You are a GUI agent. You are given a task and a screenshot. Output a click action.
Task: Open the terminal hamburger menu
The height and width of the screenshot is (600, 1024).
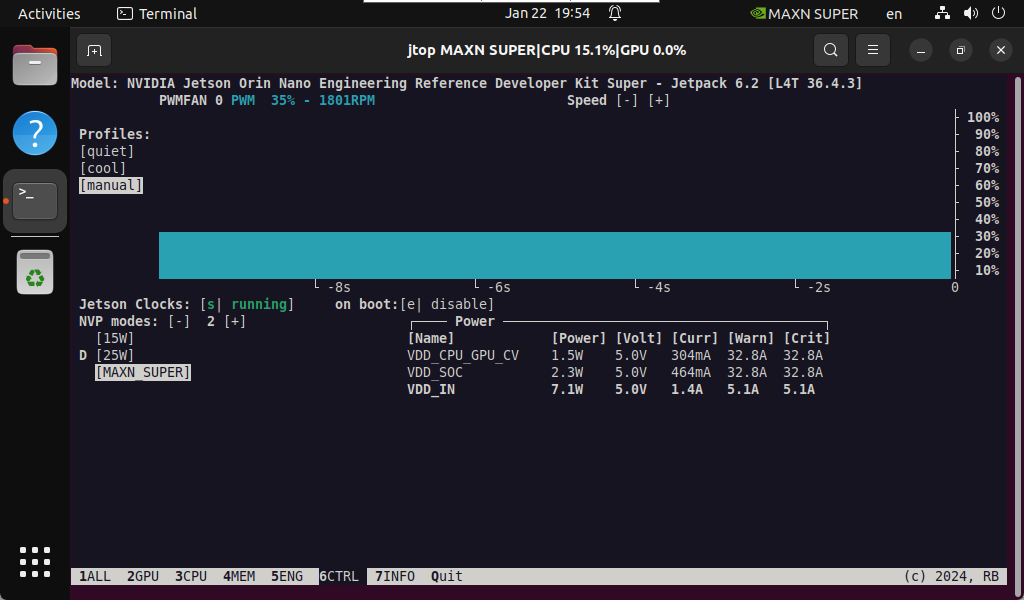click(873, 50)
